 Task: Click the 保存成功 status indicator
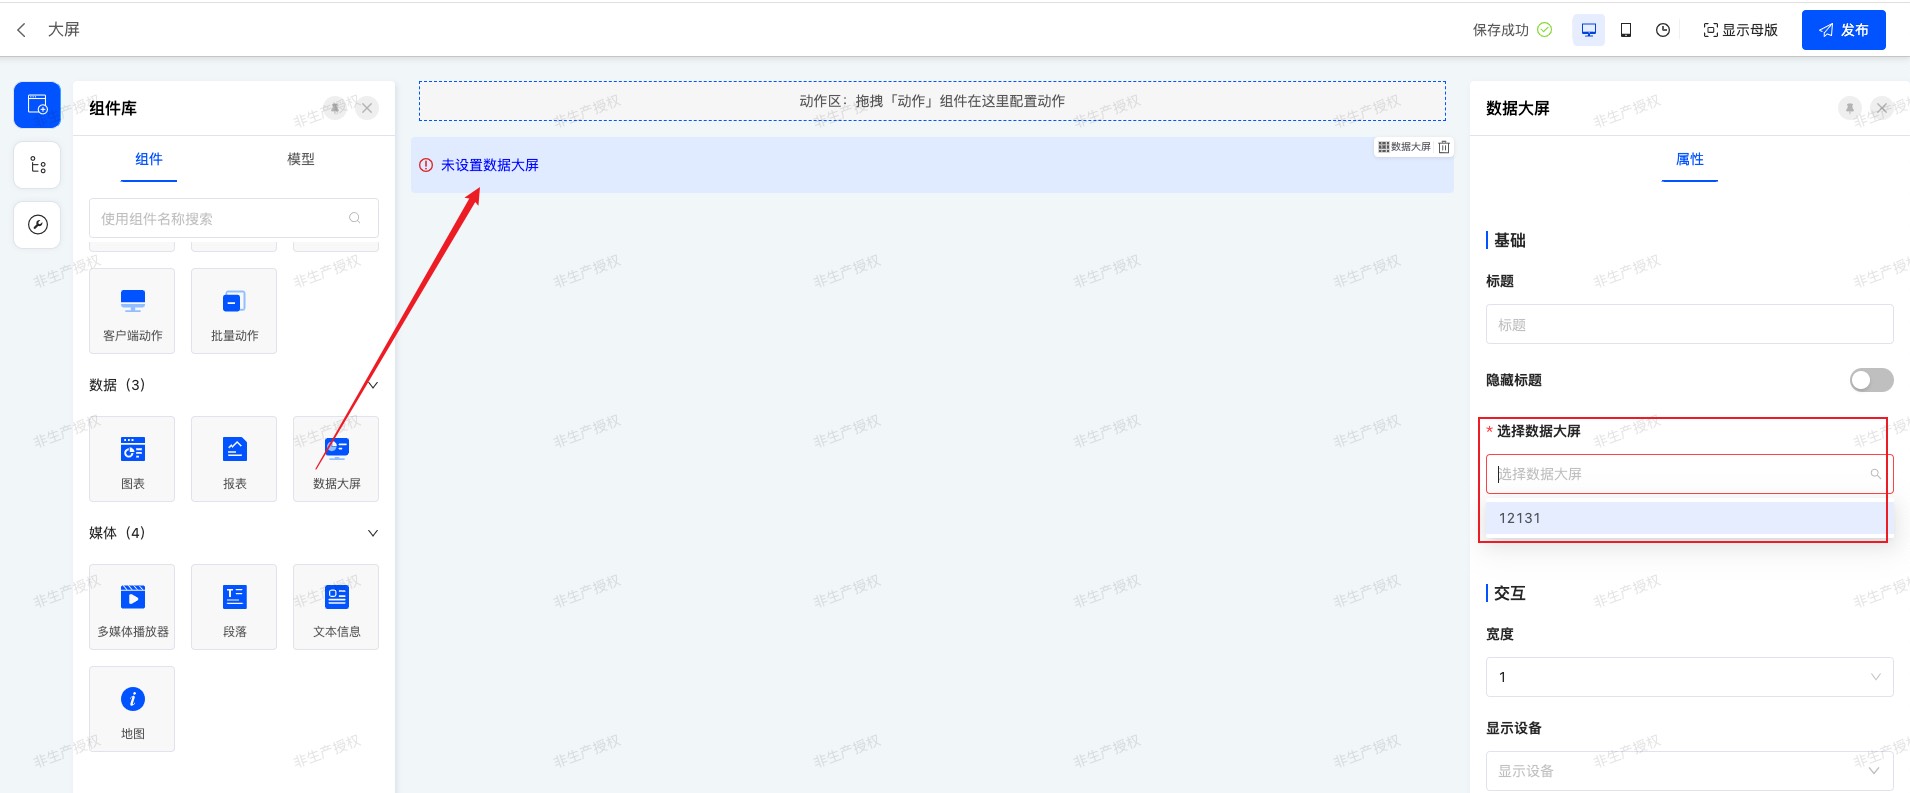[x=1512, y=30]
